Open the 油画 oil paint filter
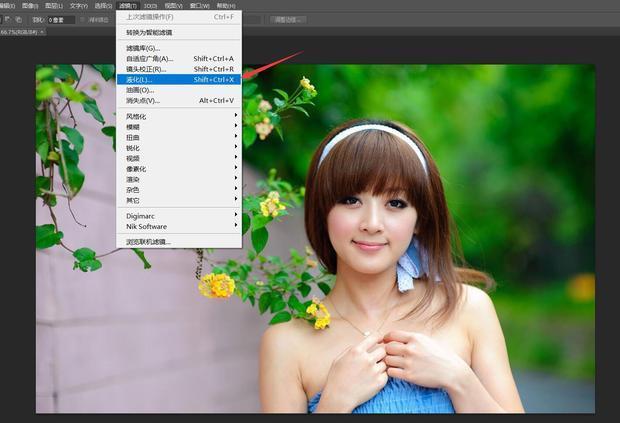The height and width of the screenshot is (423, 620). [141, 90]
